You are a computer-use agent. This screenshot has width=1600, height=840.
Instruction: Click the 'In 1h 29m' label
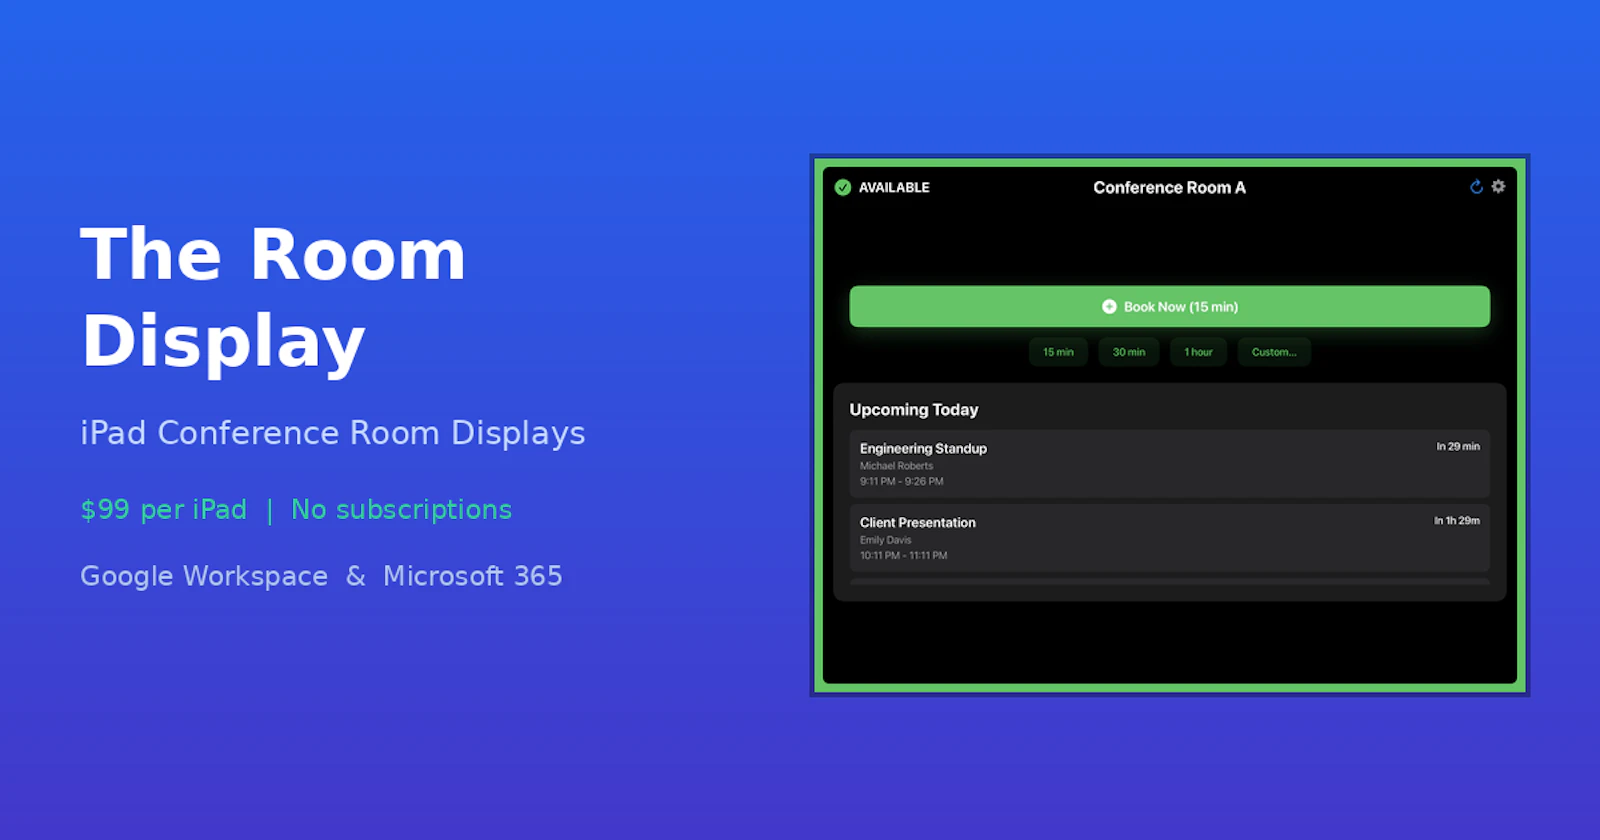pyautogui.click(x=1457, y=520)
